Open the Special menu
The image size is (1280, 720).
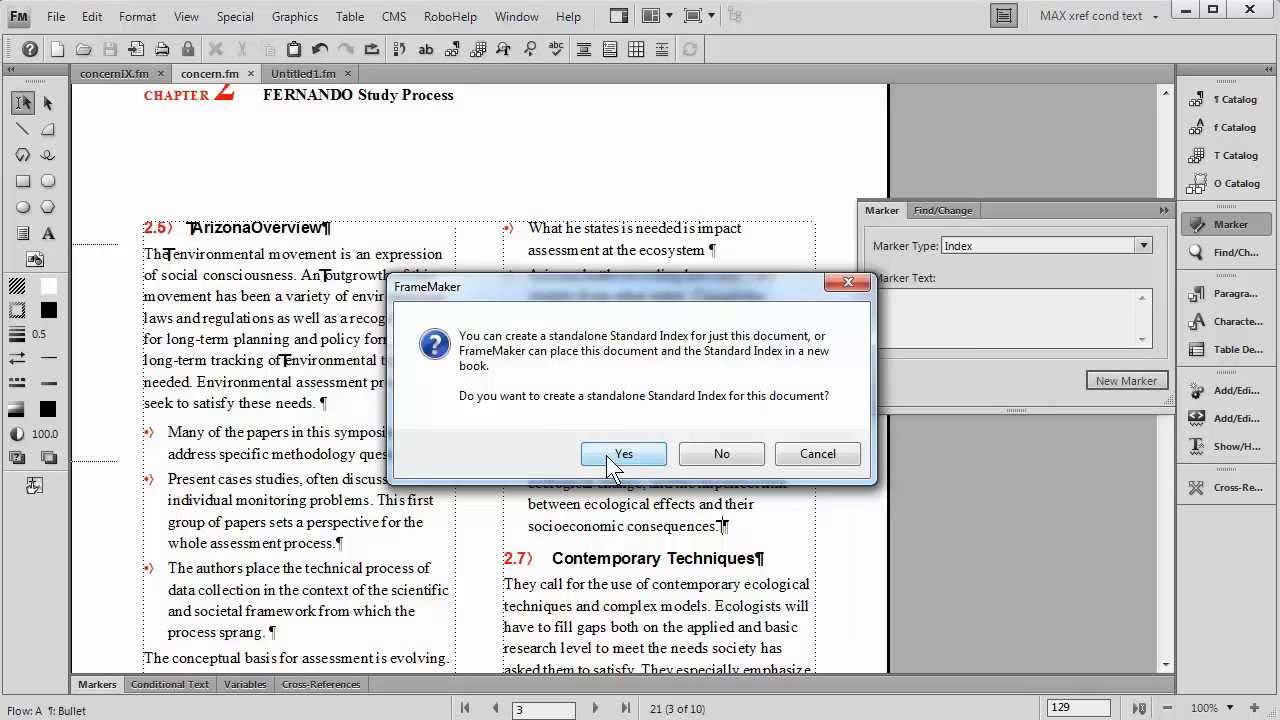pyautogui.click(x=235, y=17)
